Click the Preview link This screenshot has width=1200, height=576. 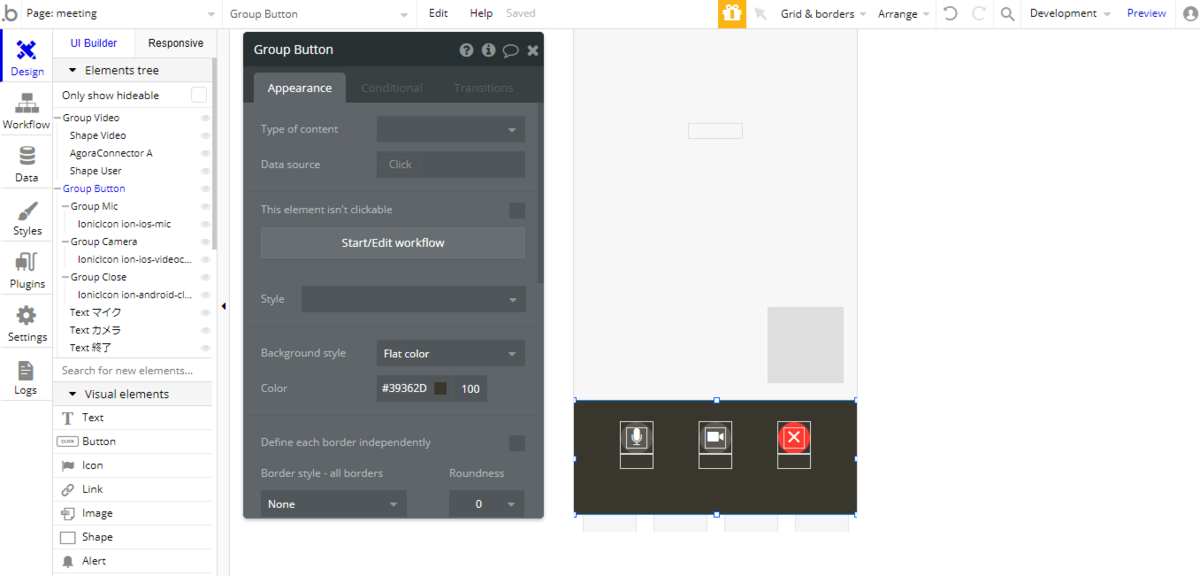click(x=1146, y=14)
